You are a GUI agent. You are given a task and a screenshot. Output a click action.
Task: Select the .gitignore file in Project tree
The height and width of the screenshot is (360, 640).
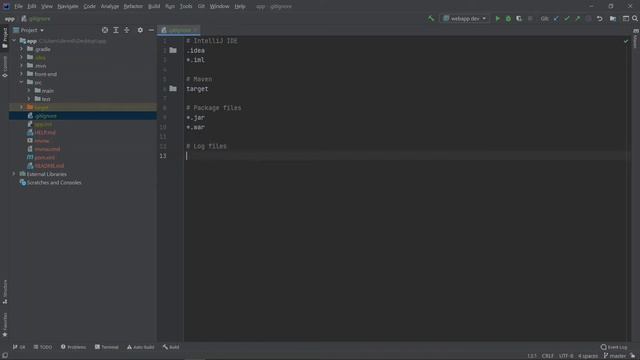(x=83, y=116)
